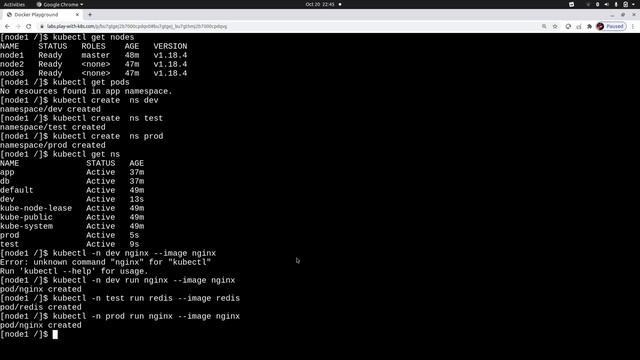Click the ROLES column header
The width and height of the screenshot is (640, 360).
[x=93, y=47]
